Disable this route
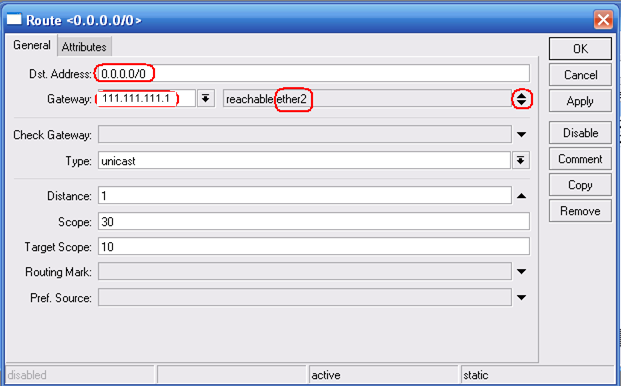Image resolution: width=621 pixels, height=386 pixels. tap(580, 133)
